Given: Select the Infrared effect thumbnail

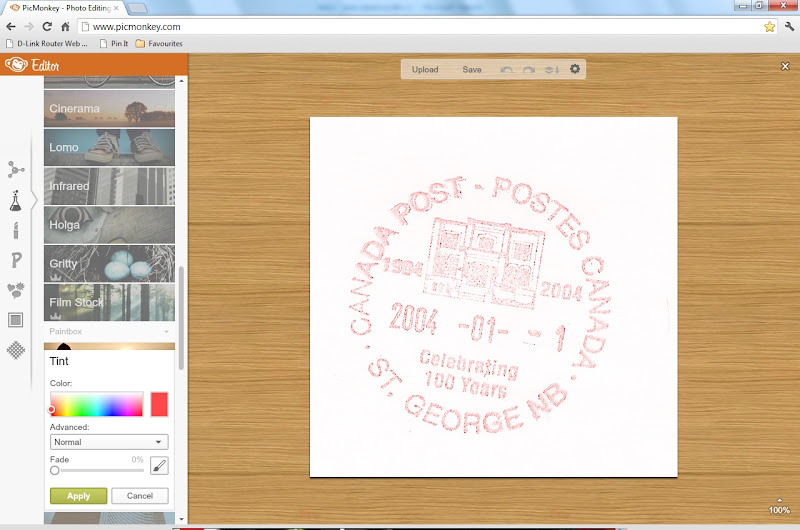Looking at the screenshot, I should 109,186.
